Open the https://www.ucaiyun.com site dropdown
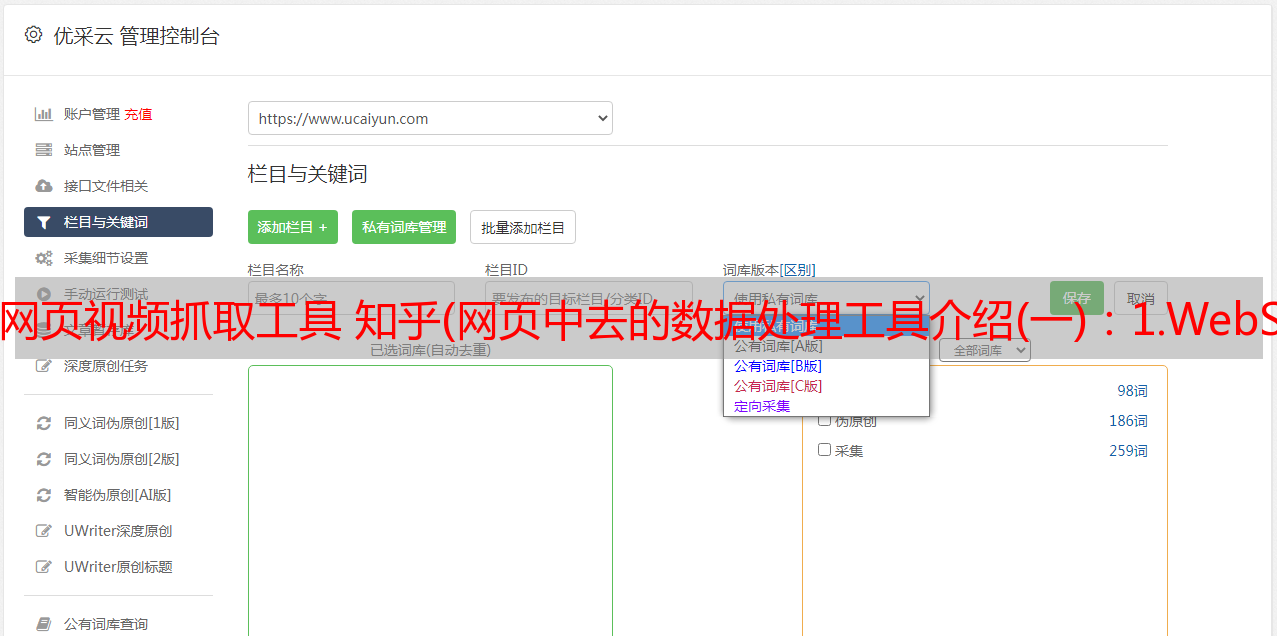The image size is (1277, 636). click(430, 118)
